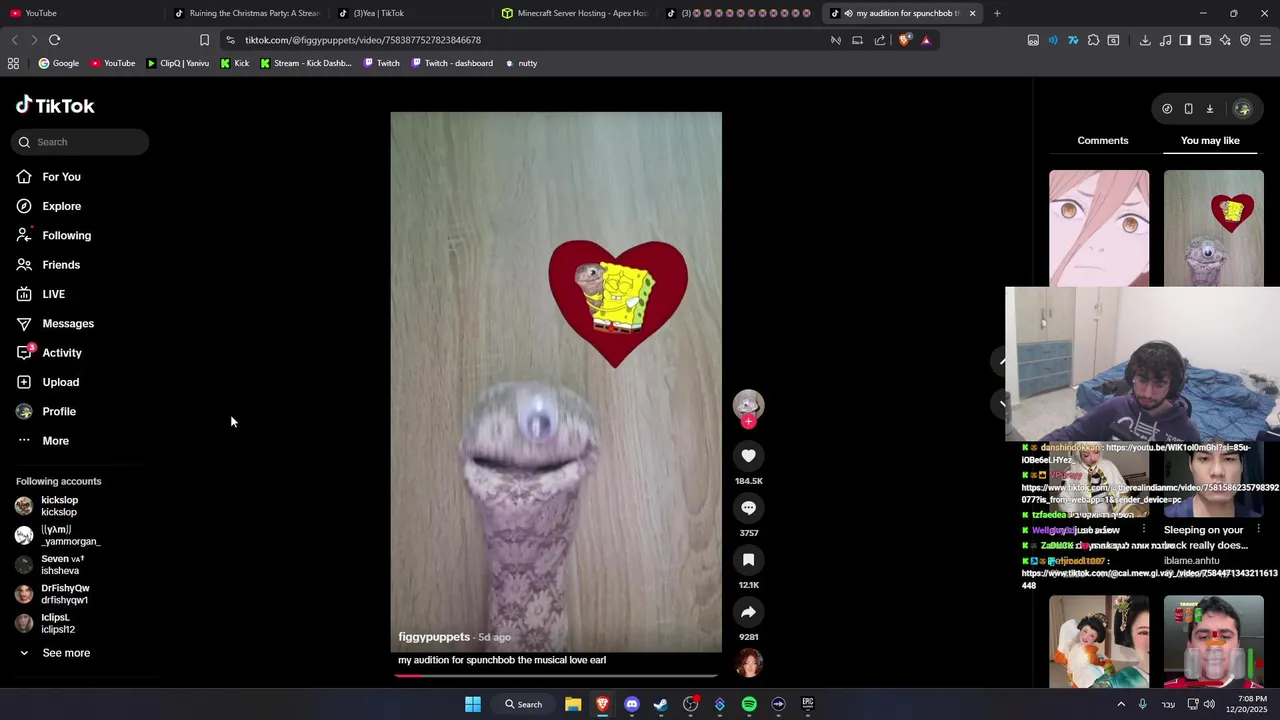Open the Brave Shields icon
Image resolution: width=1280 pixels, height=720 pixels.
point(905,40)
